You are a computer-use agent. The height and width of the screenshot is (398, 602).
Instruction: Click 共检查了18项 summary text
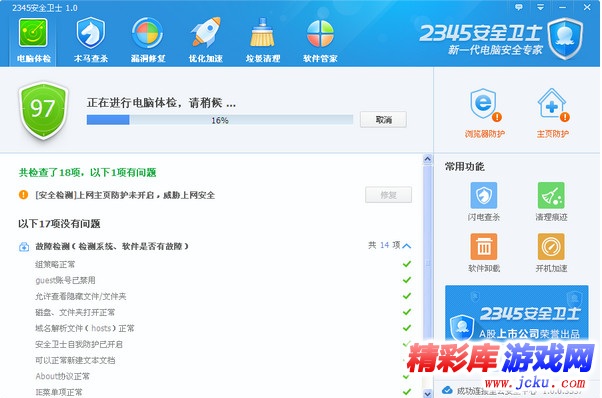pos(88,173)
